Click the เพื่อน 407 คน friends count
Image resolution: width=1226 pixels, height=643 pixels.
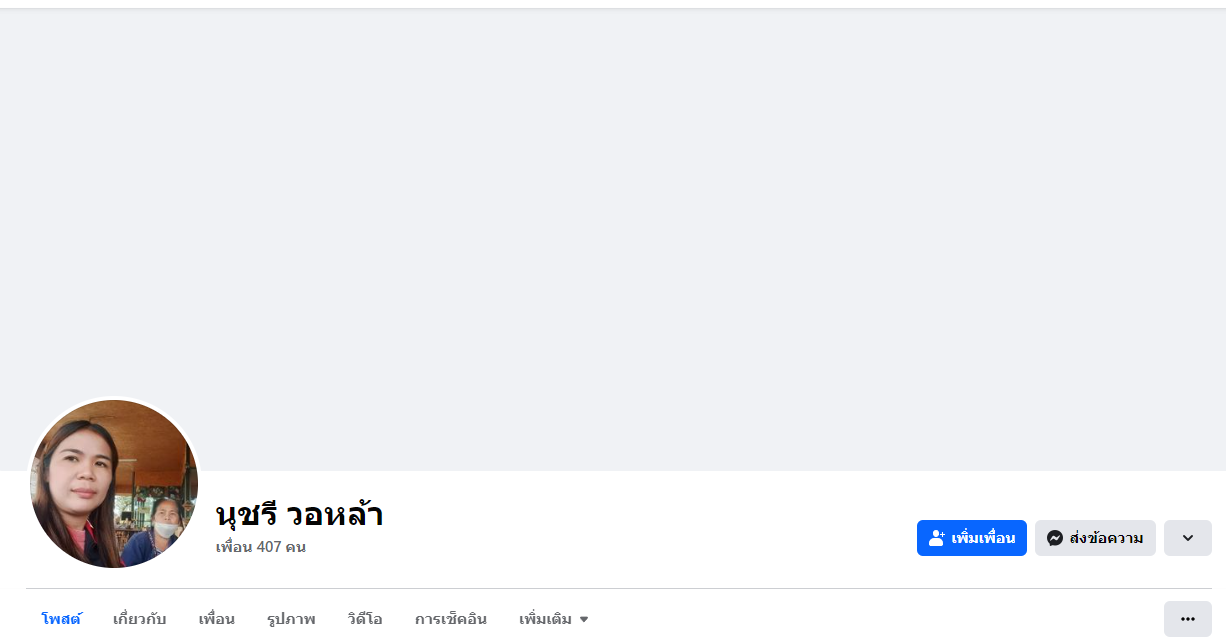[x=261, y=547]
